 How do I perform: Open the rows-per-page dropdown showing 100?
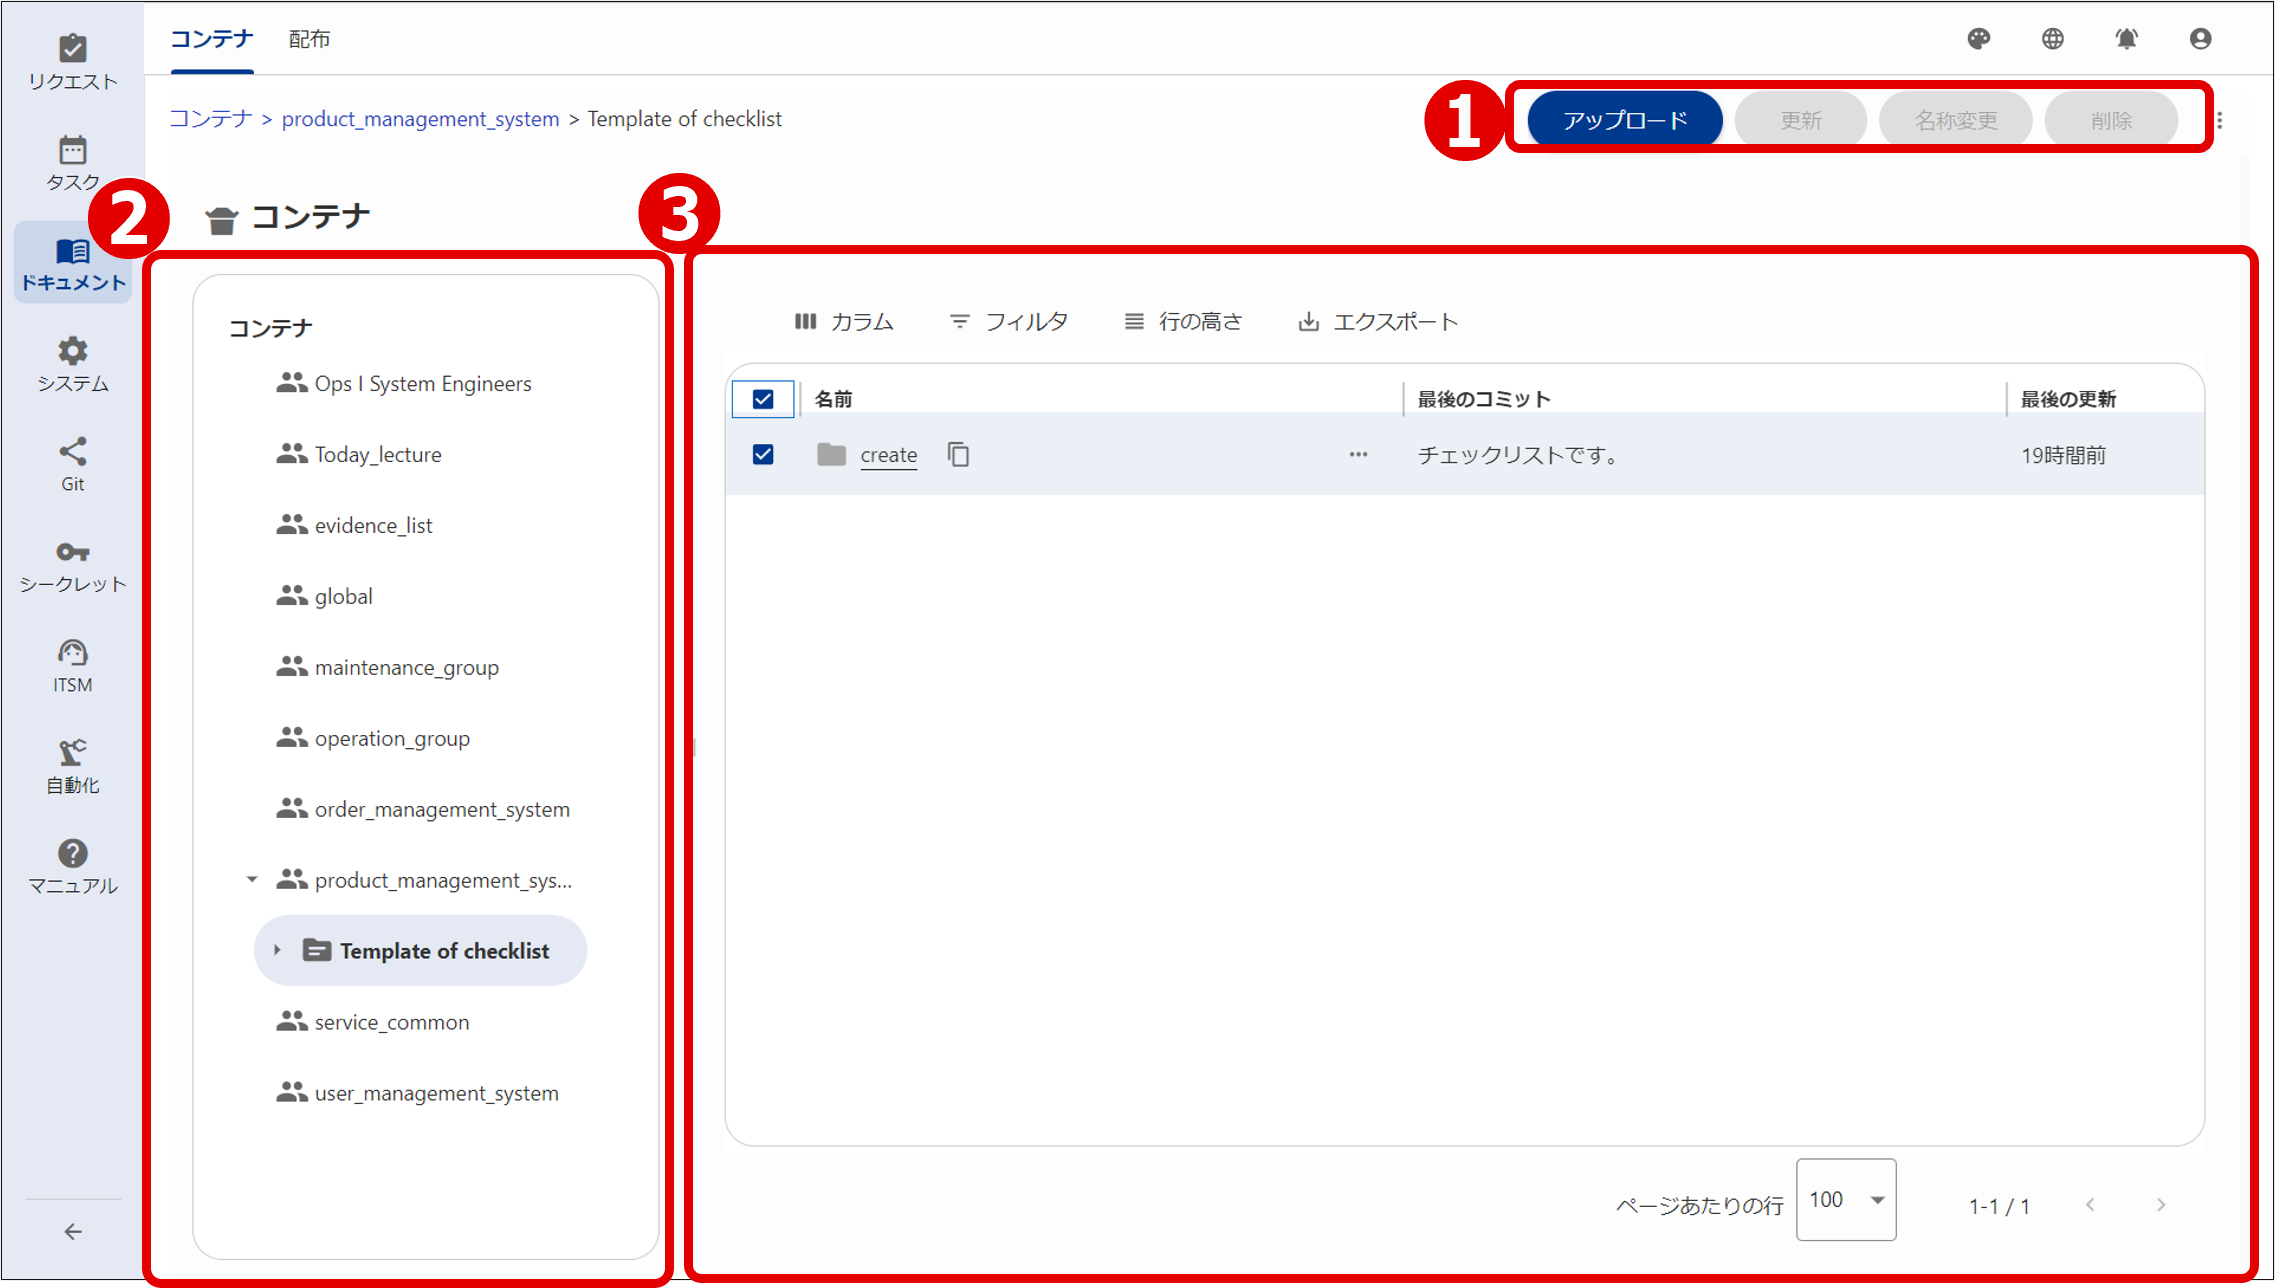[1845, 1200]
